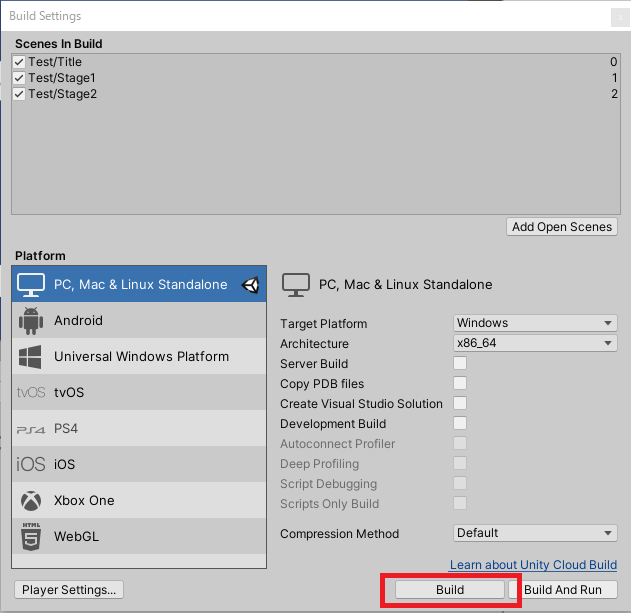Click the Scenes In Build heading
The width and height of the screenshot is (631, 613).
coord(59,43)
